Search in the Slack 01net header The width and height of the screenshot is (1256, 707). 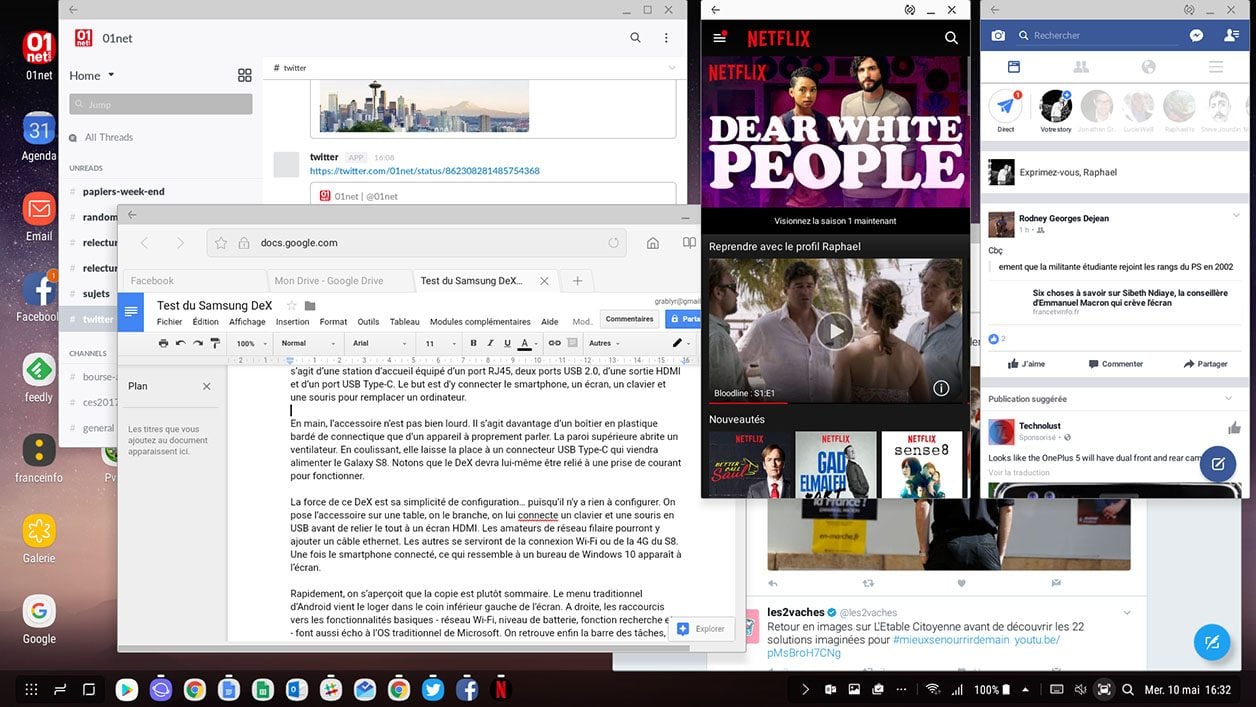click(x=636, y=38)
